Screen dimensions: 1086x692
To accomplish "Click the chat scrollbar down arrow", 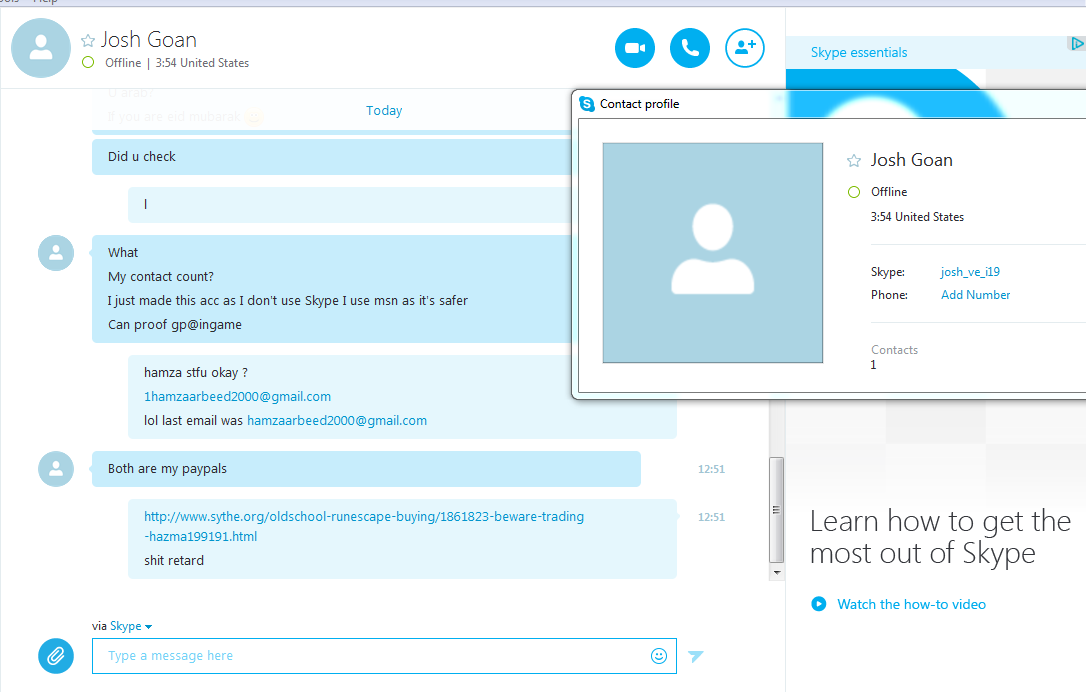I will [776, 573].
